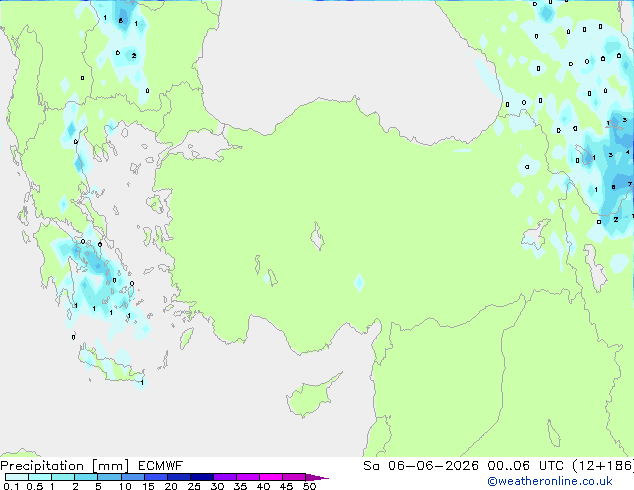Click the '10' legend scale label
The image size is (634, 490).
[125, 486]
